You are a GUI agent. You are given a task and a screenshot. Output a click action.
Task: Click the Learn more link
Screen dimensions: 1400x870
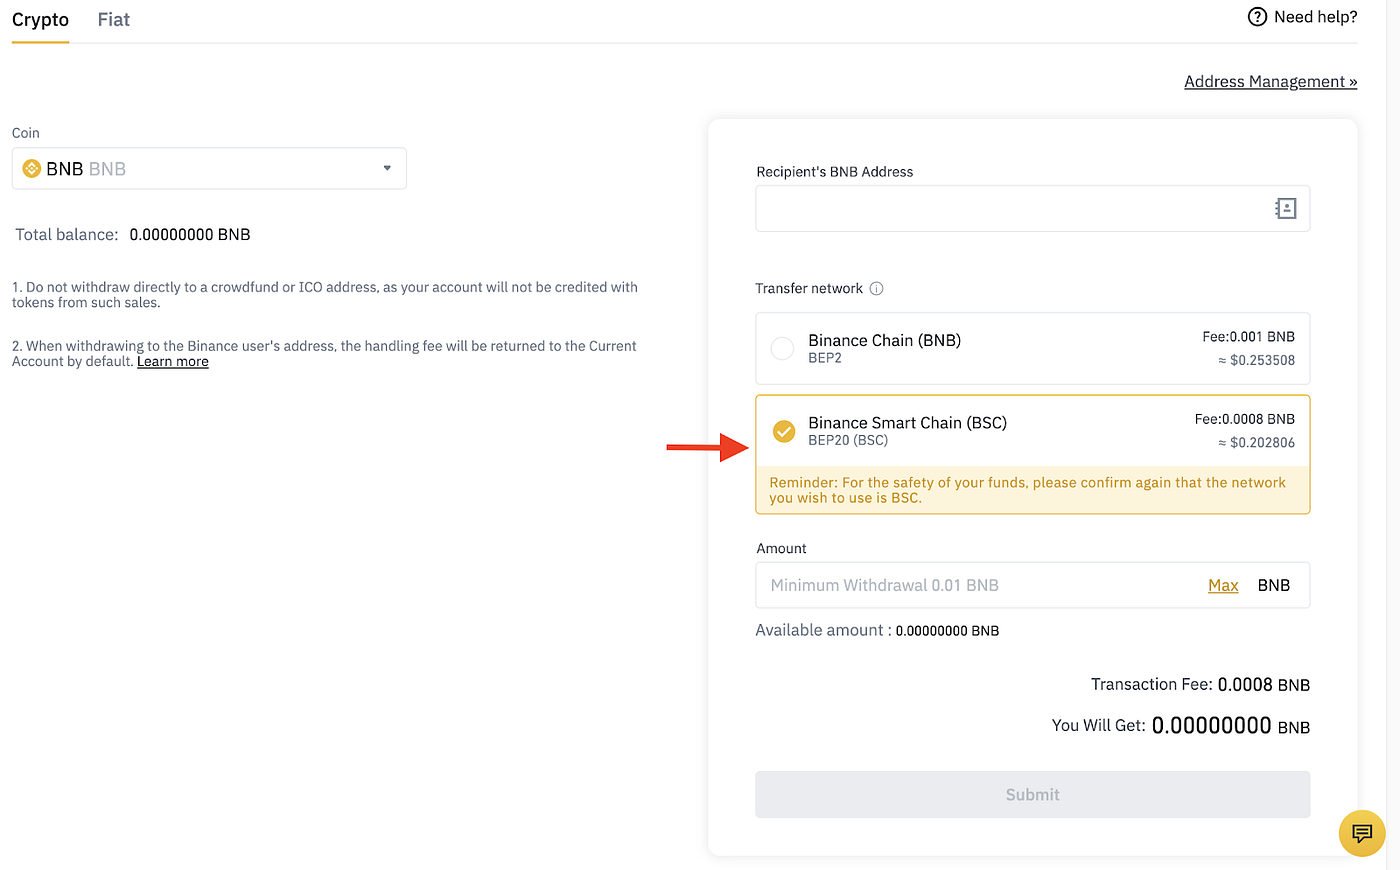coord(172,361)
